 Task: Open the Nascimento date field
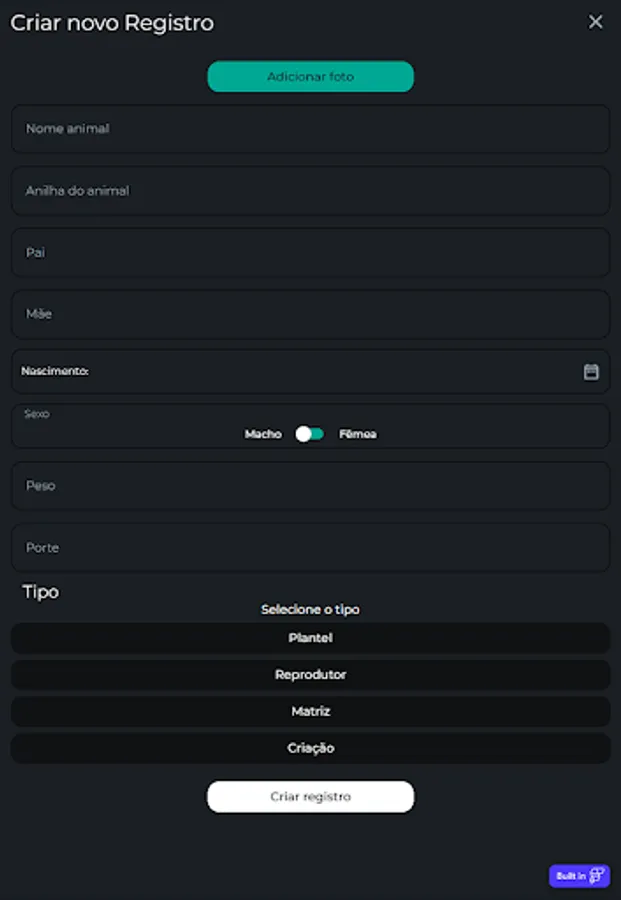pos(300,372)
